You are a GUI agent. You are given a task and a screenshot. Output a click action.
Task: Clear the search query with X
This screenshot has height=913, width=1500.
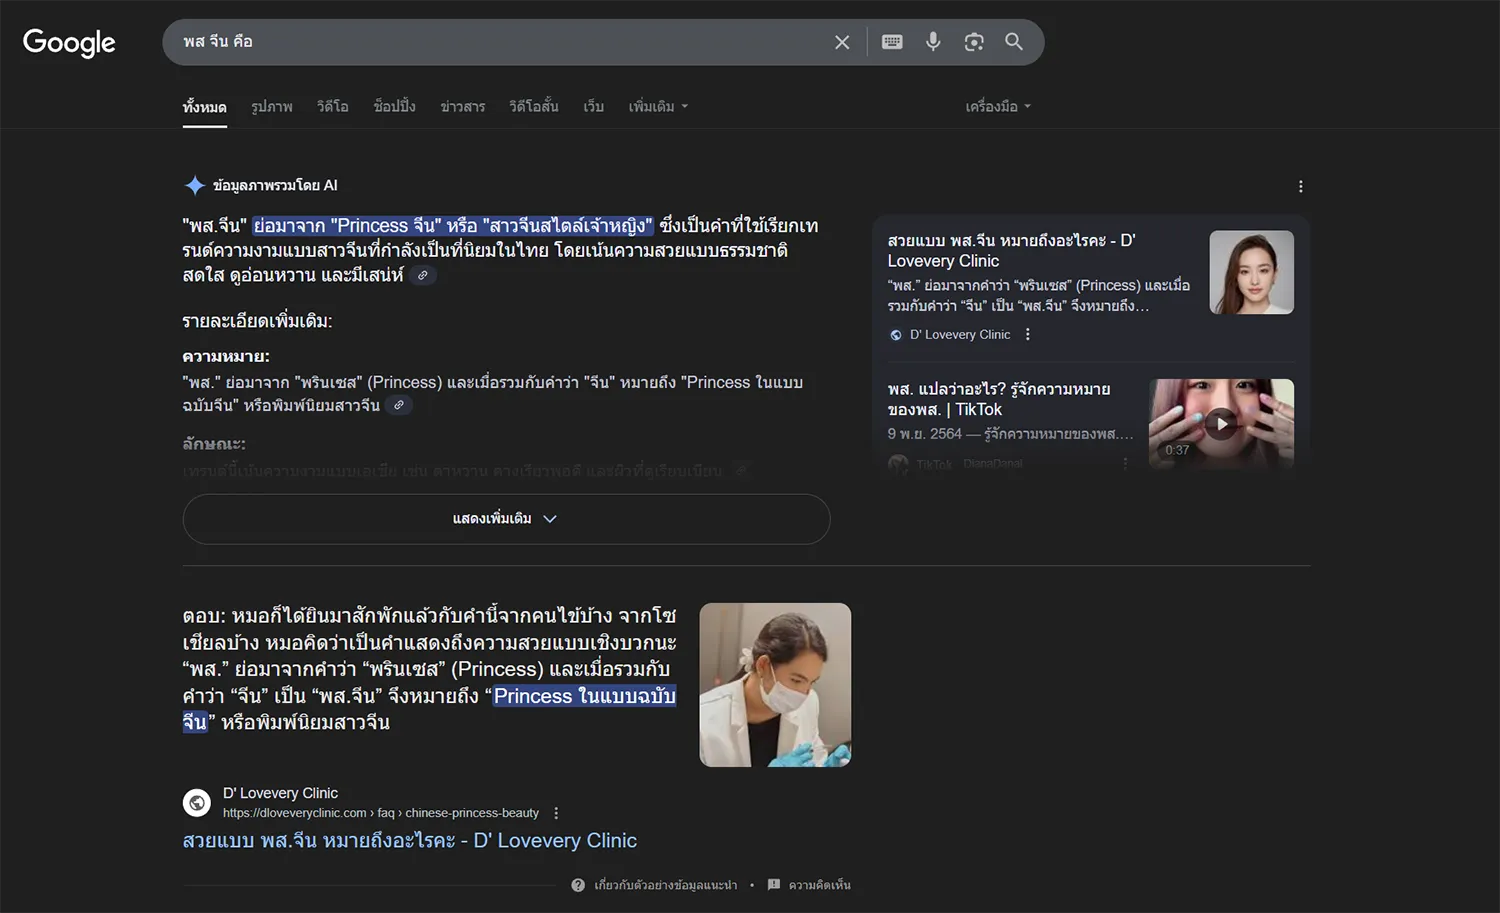tap(842, 42)
